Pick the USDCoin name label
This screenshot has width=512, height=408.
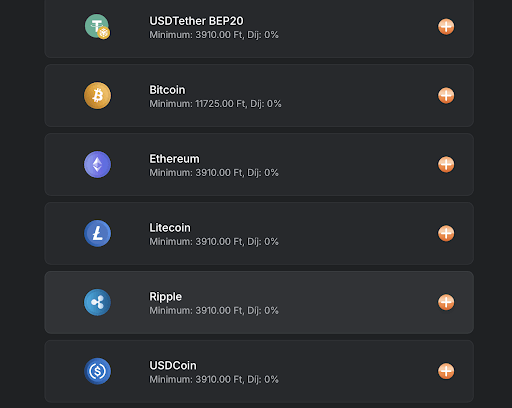[x=173, y=366]
